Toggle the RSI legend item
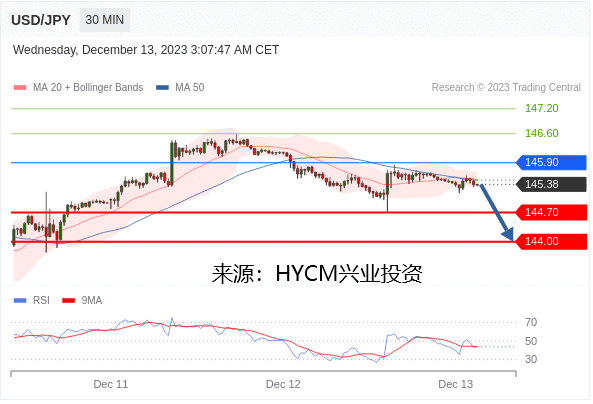This screenshot has width=593, height=404. click(x=32, y=300)
